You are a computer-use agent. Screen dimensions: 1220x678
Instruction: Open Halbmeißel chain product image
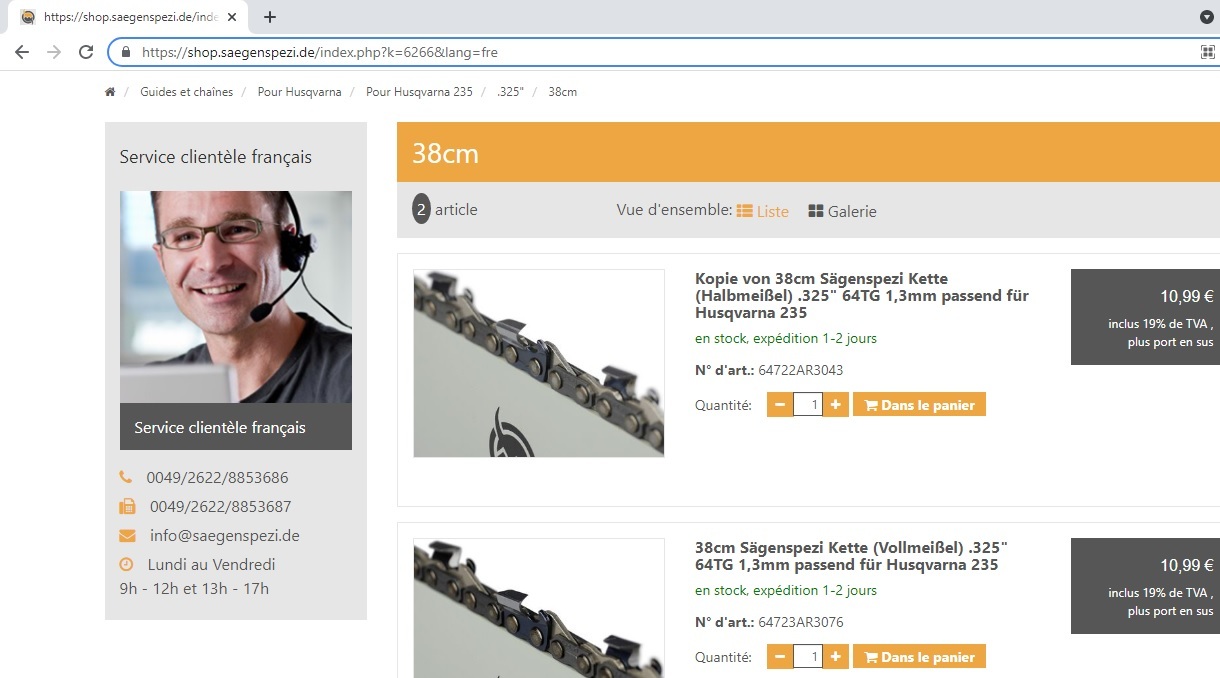point(539,363)
